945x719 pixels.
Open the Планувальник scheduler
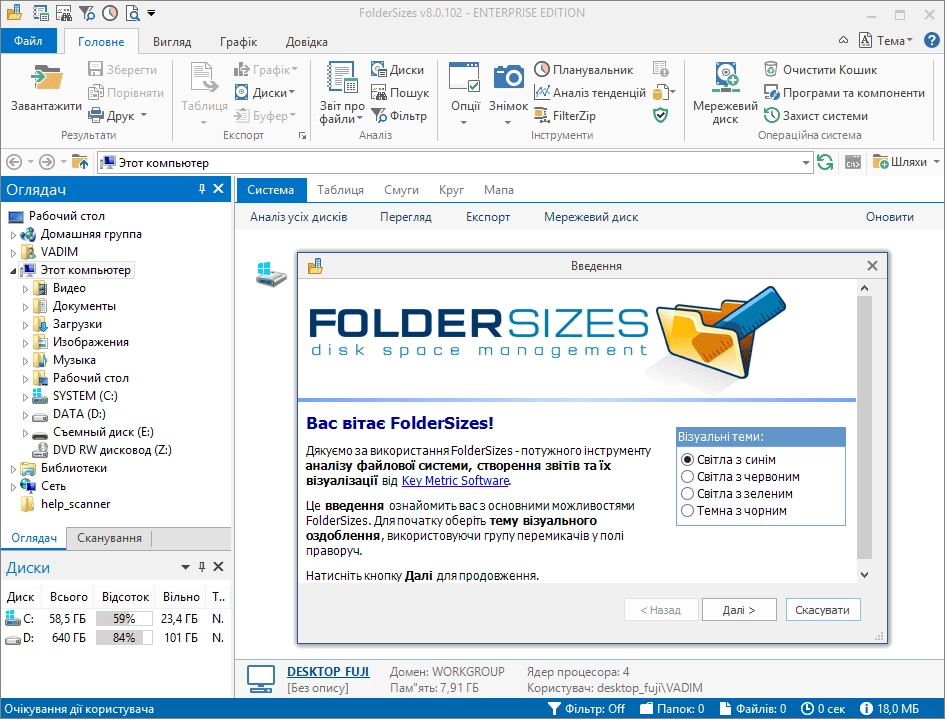(583, 69)
